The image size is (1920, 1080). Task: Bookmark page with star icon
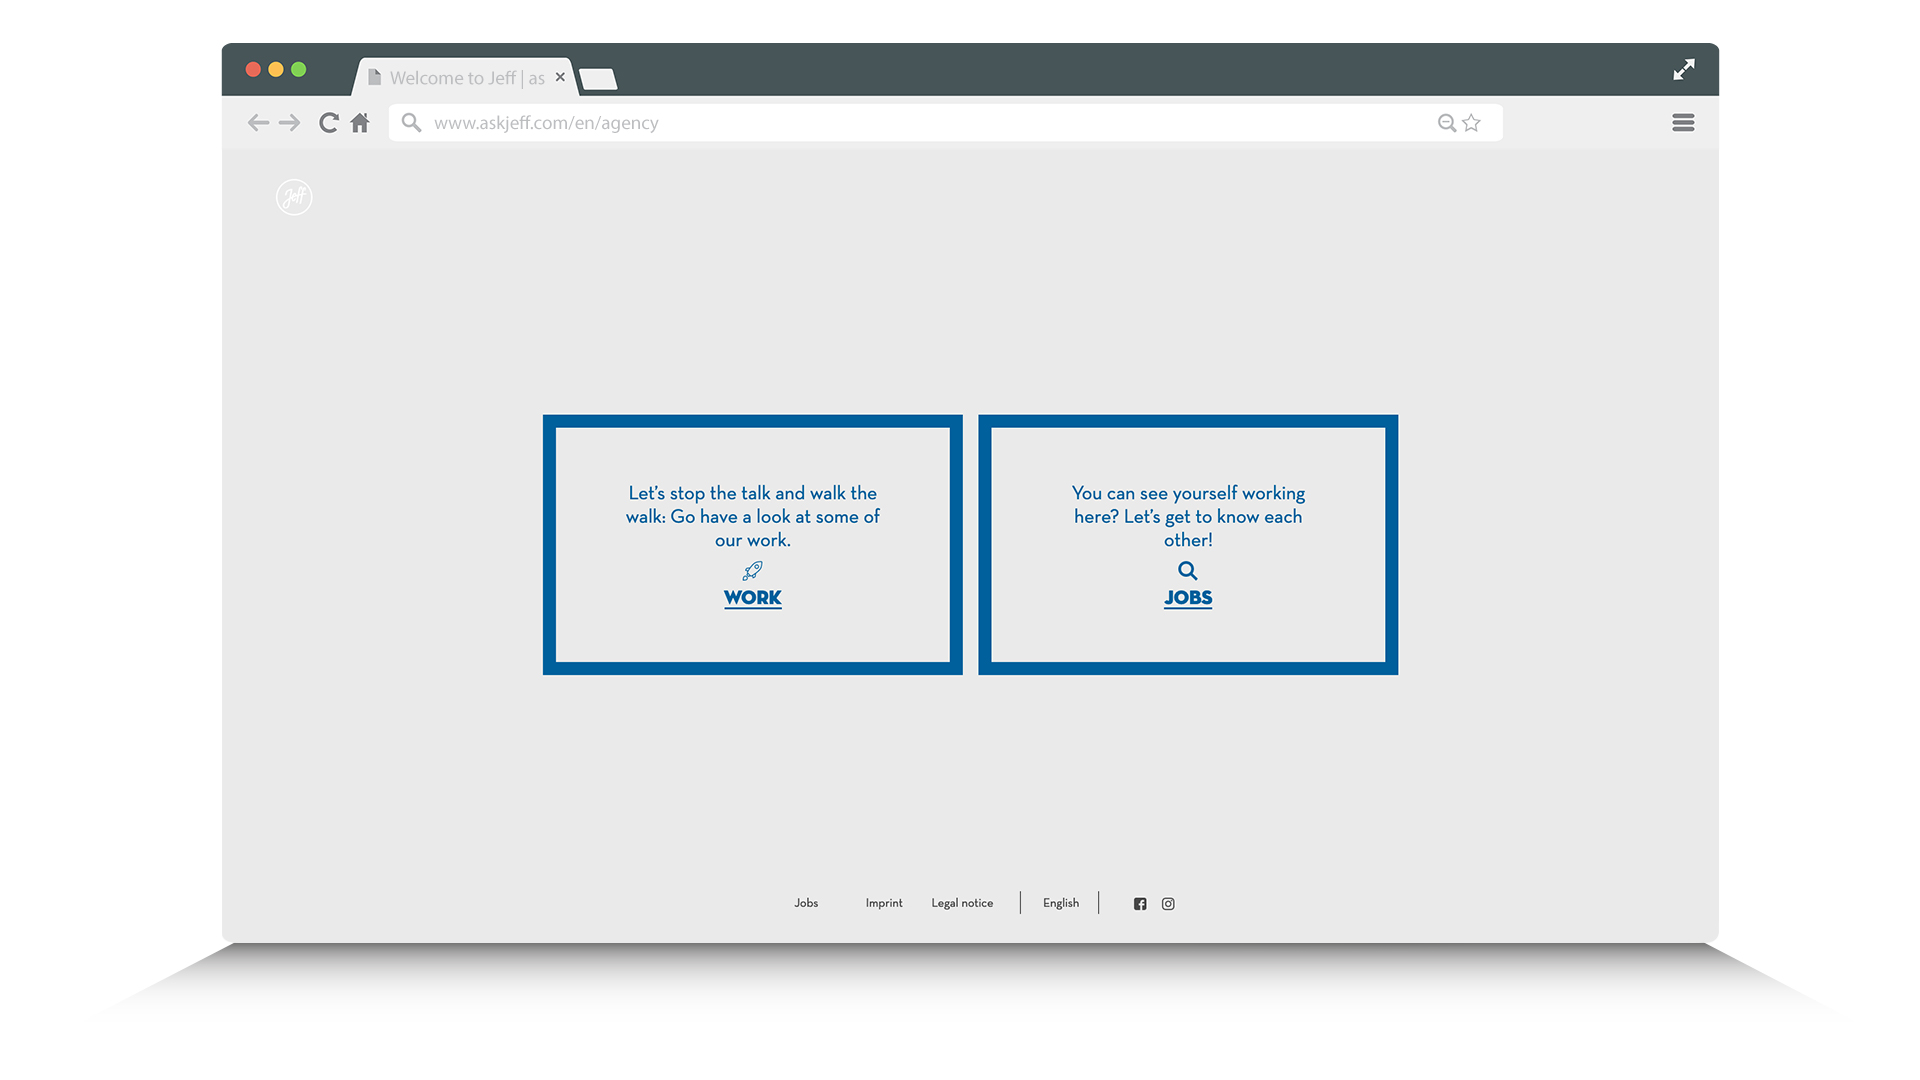pyautogui.click(x=1471, y=123)
